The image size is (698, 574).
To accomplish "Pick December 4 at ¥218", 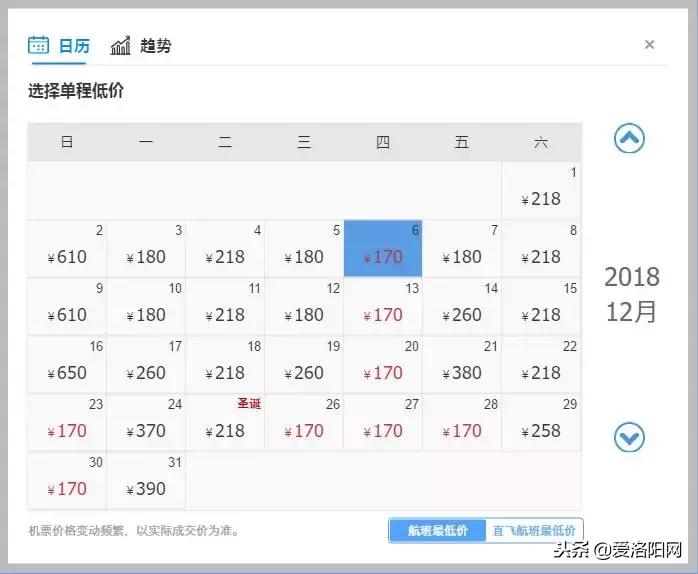I will pyautogui.click(x=225, y=248).
